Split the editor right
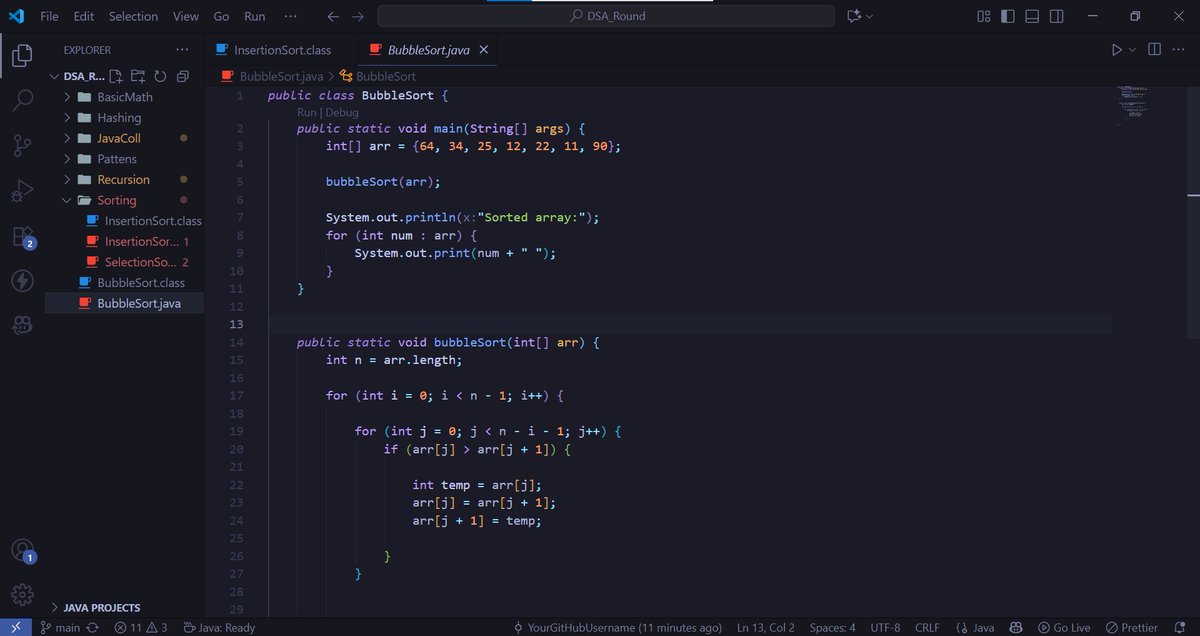 (x=1154, y=49)
